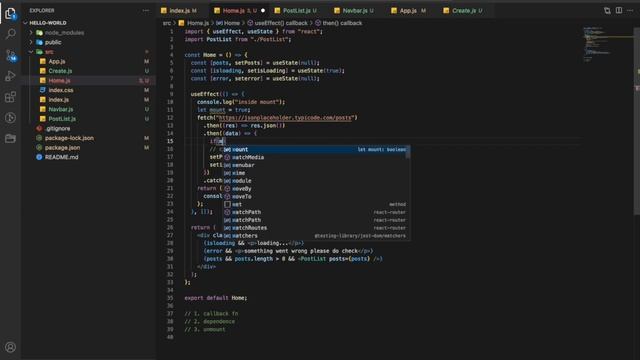Open the .gitignore file

tap(89, 129)
